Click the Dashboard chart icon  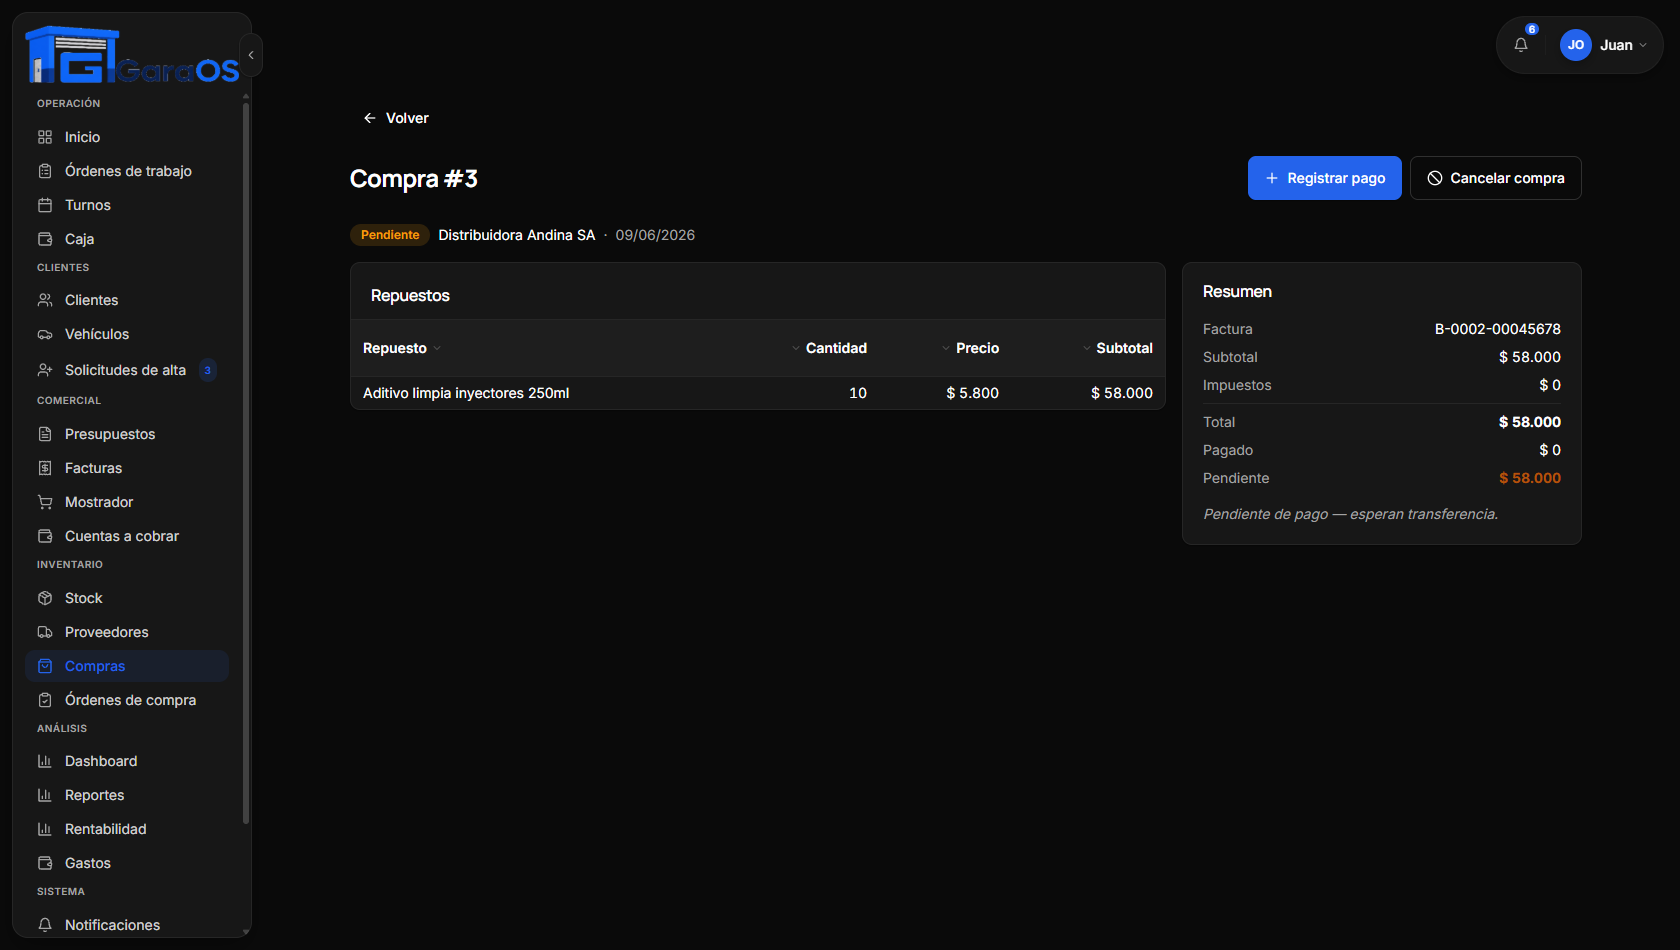(x=45, y=761)
